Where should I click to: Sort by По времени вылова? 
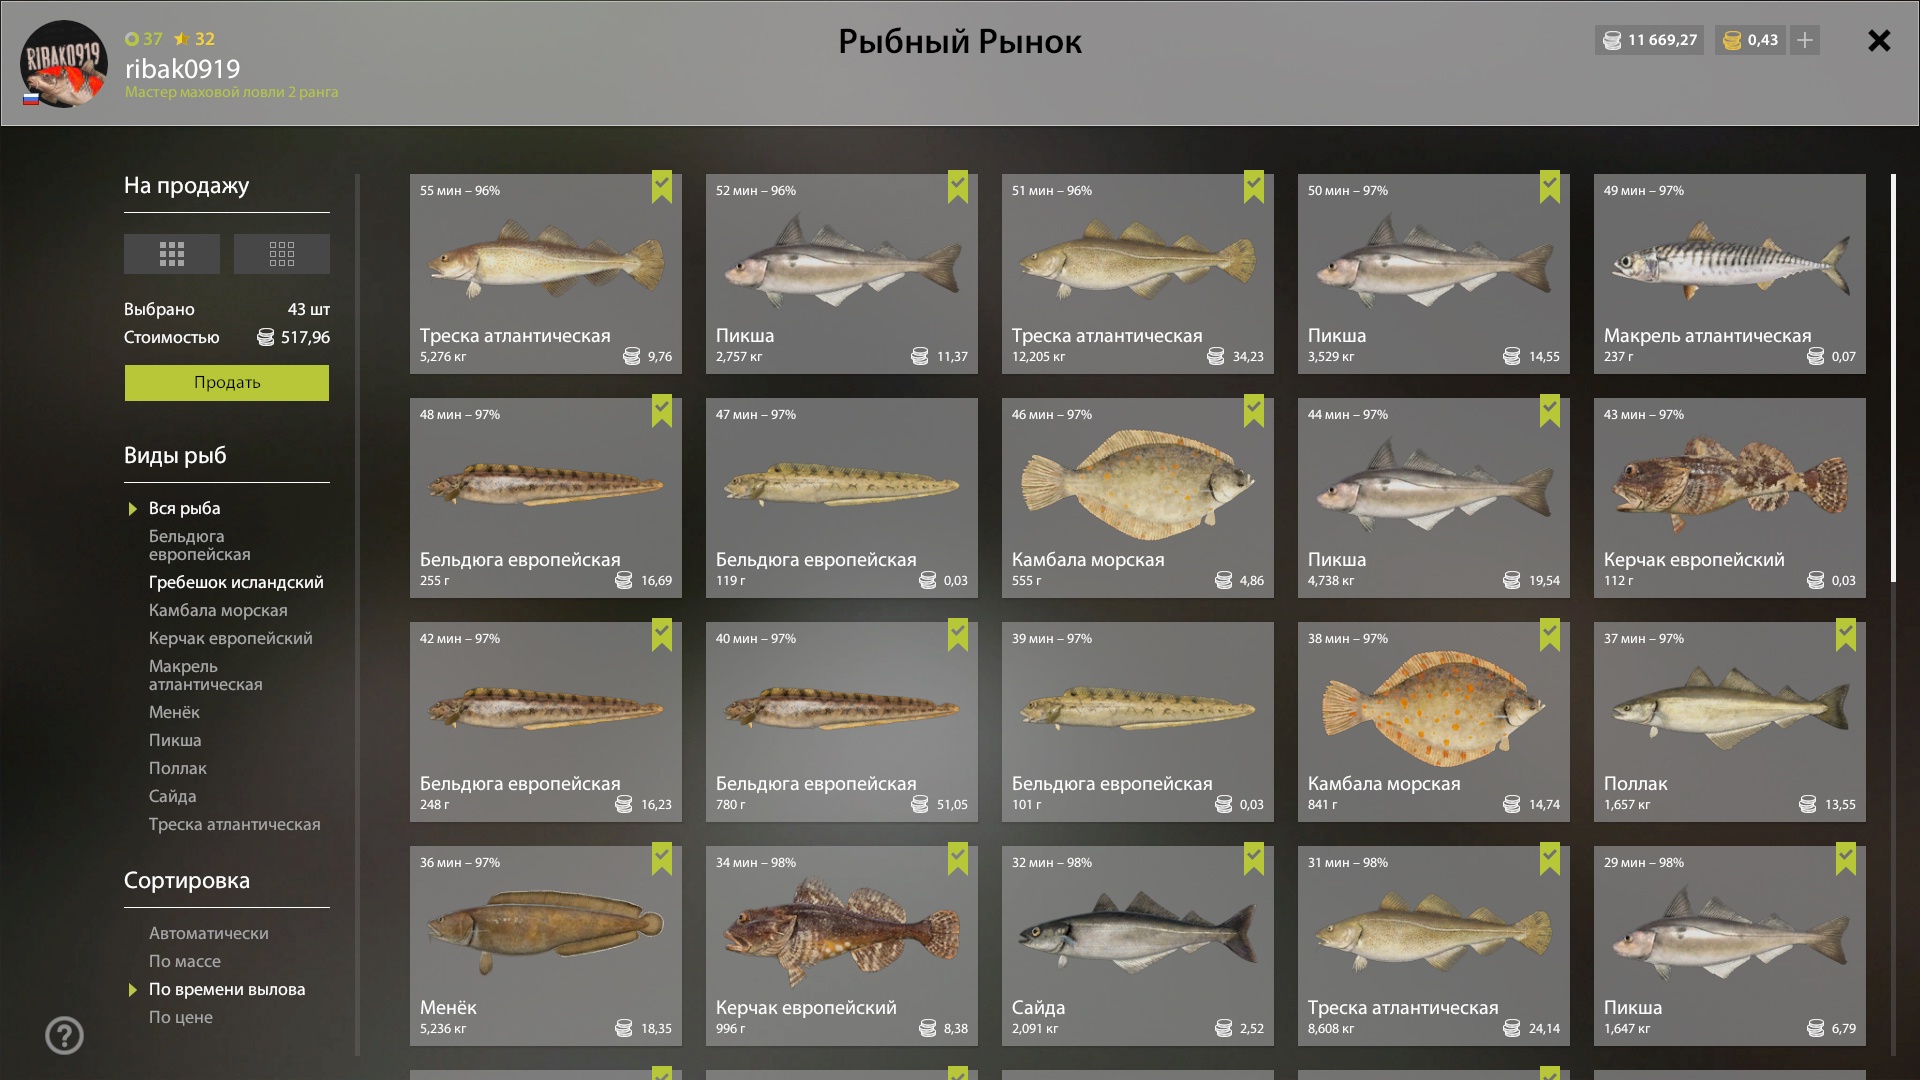coord(227,989)
